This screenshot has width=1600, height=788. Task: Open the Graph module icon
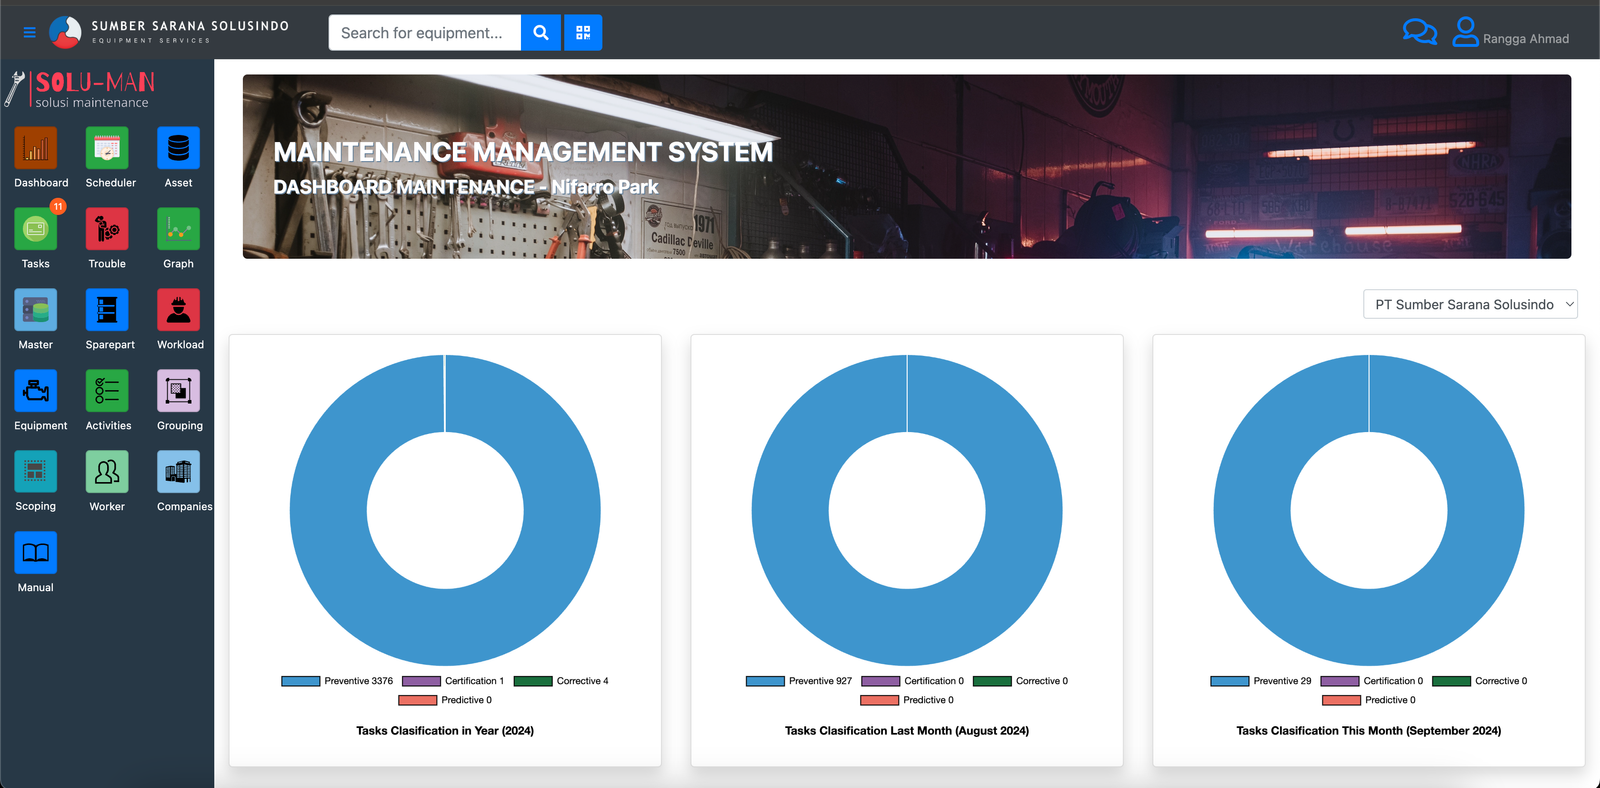(178, 229)
